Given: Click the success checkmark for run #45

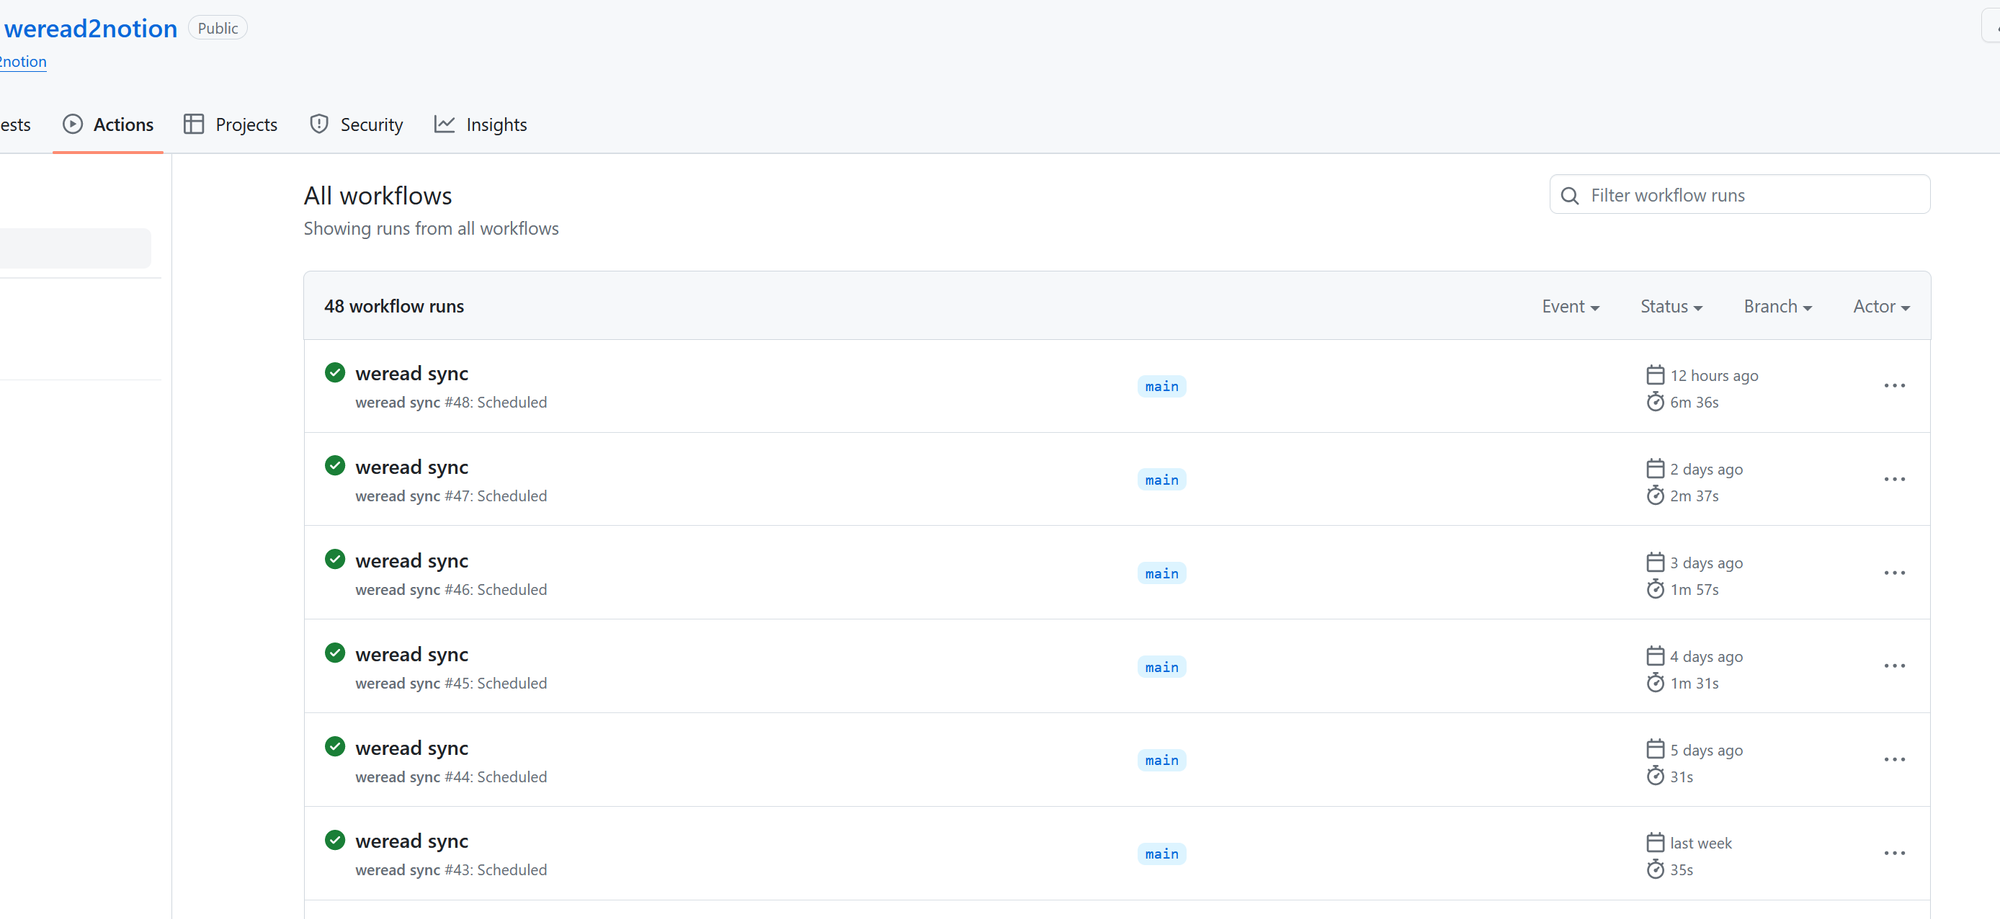Looking at the screenshot, I should (335, 654).
